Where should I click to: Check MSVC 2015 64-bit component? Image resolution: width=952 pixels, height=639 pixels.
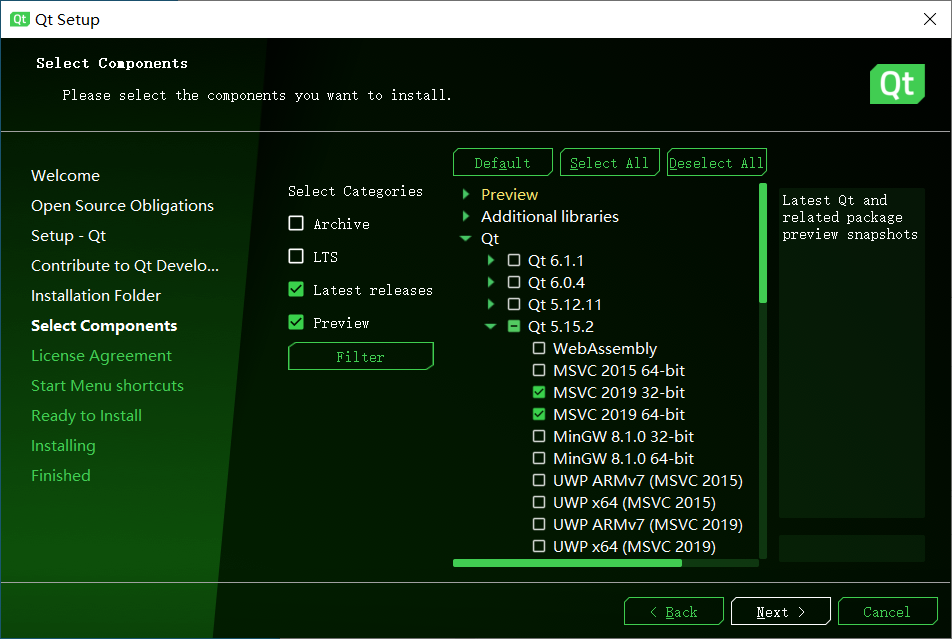(x=539, y=371)
